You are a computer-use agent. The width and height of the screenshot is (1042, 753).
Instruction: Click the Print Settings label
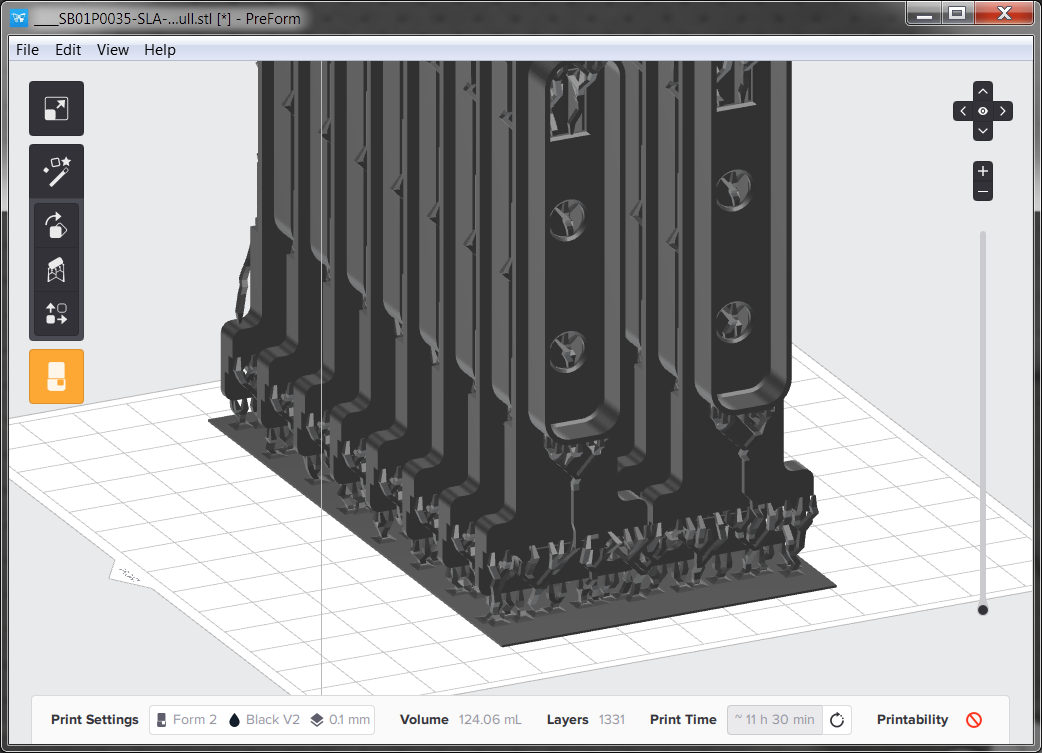tap(94, 719)
